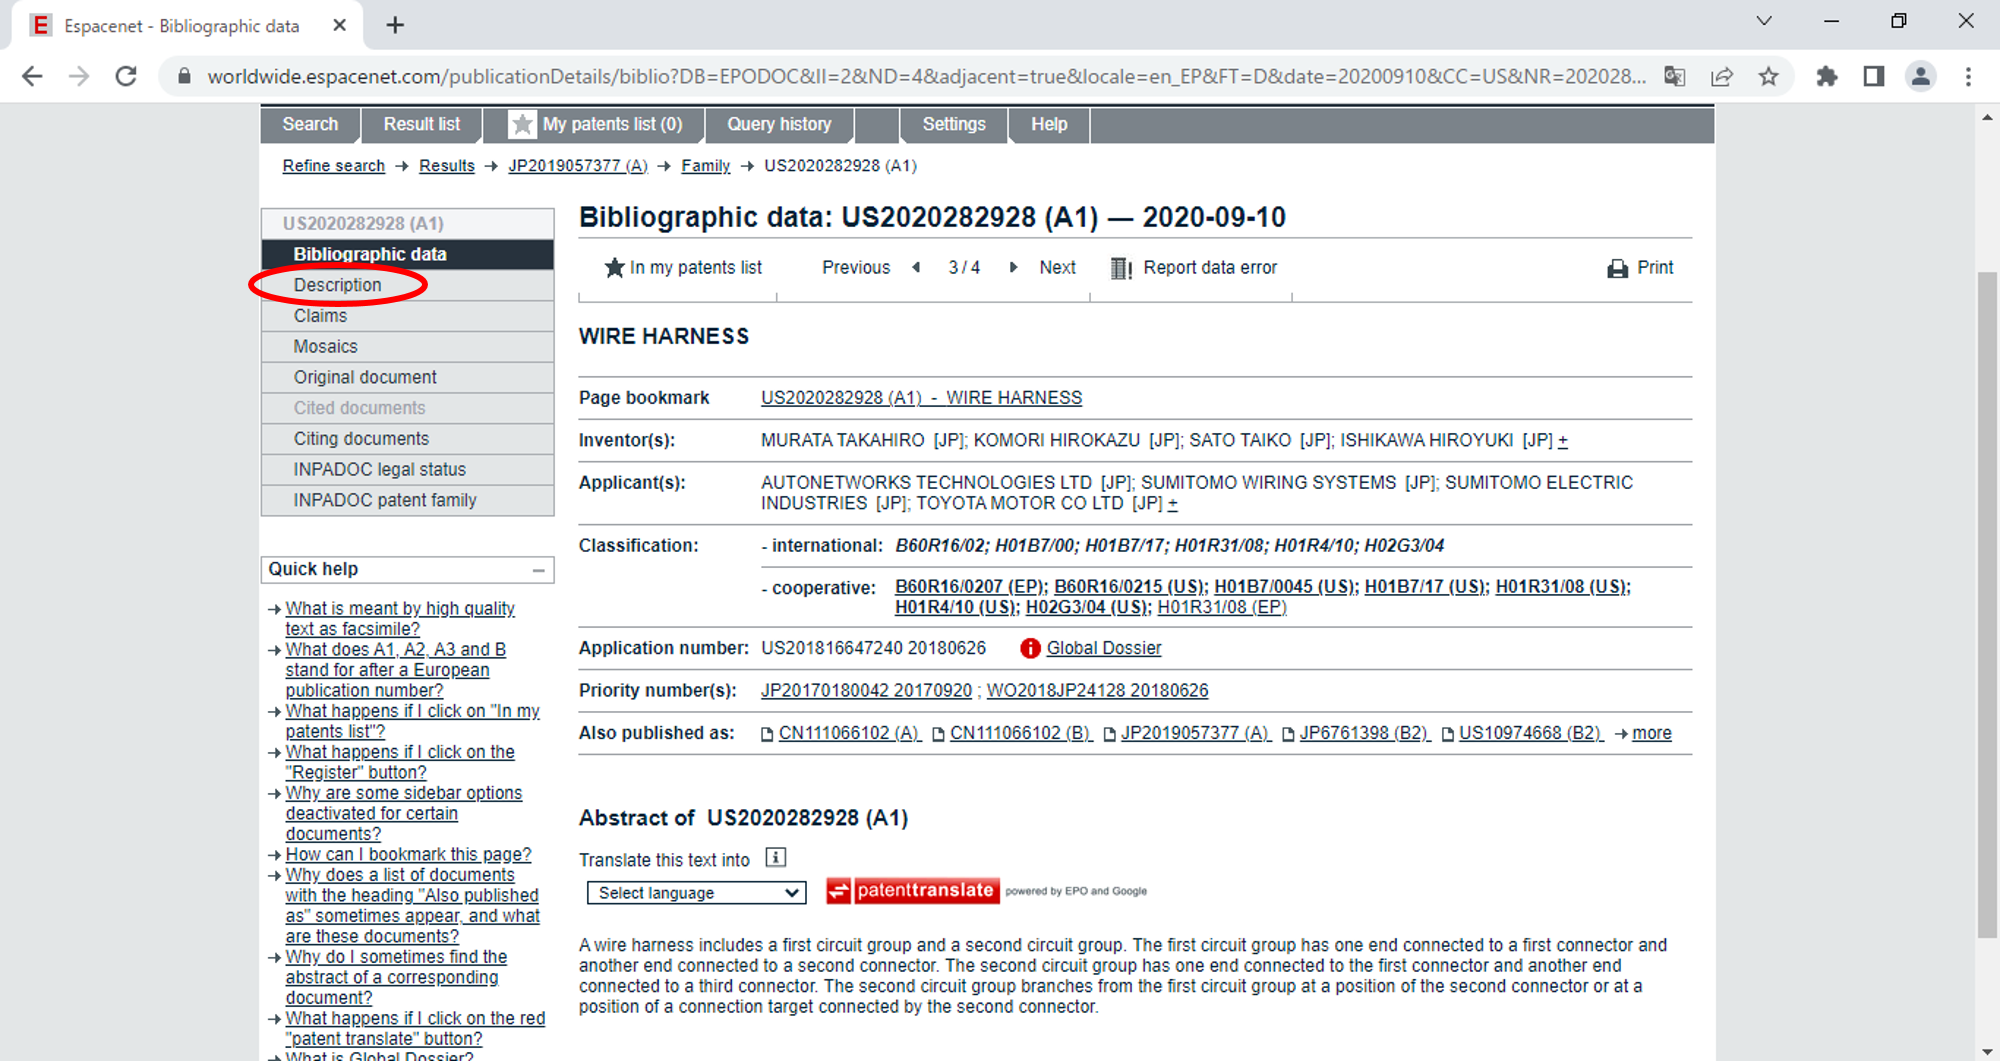Open quick help: How can I bookmark this page?
2000x1061 pixels.
tap(408, 854)
